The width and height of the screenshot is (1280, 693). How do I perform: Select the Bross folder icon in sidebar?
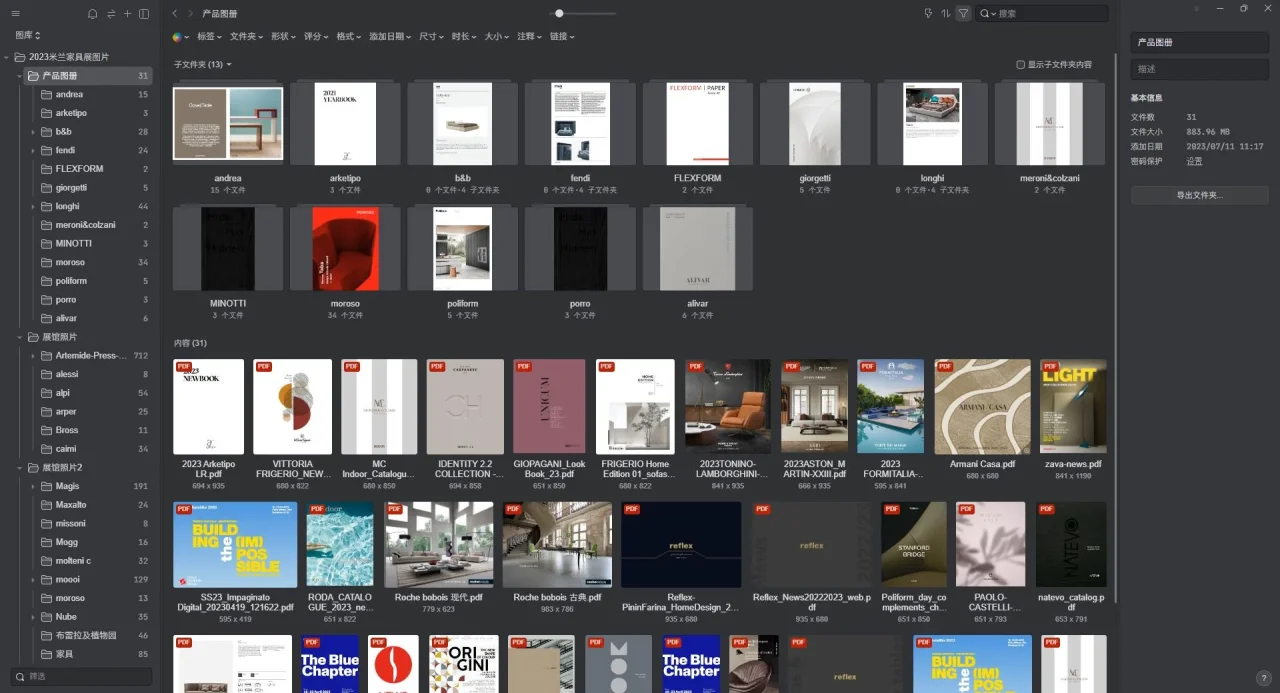[x=47, y=430]
